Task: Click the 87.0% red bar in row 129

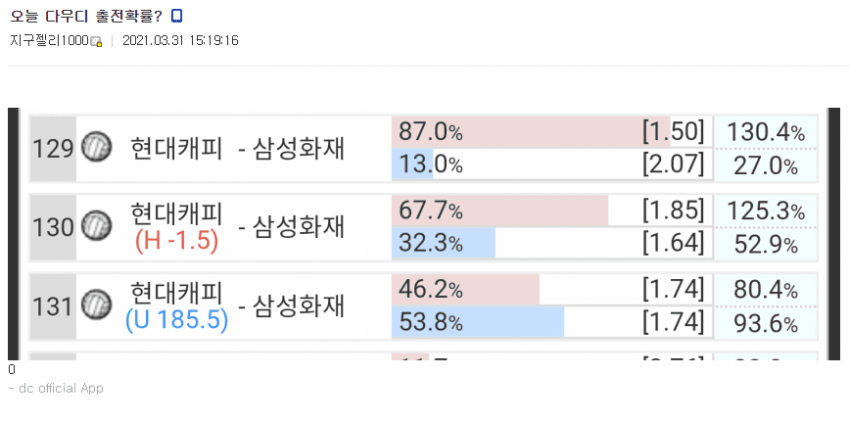Action: pyautogui.click(x=530, y=132)
